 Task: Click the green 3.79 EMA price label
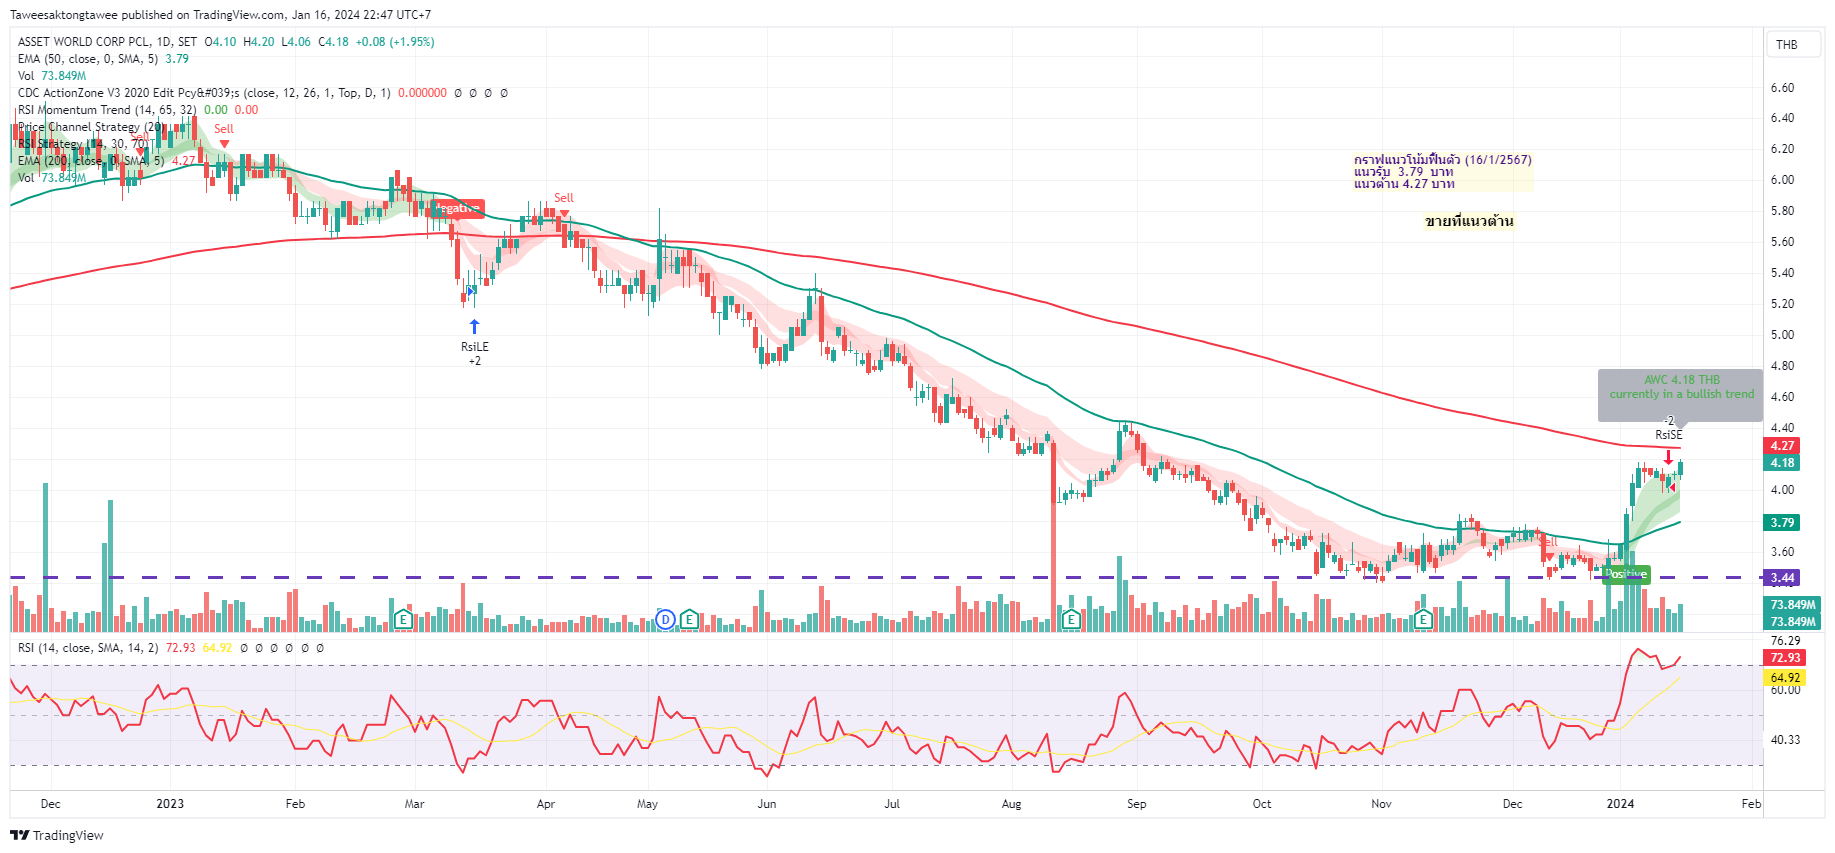pyautogui.click(x=1782, y=523)
